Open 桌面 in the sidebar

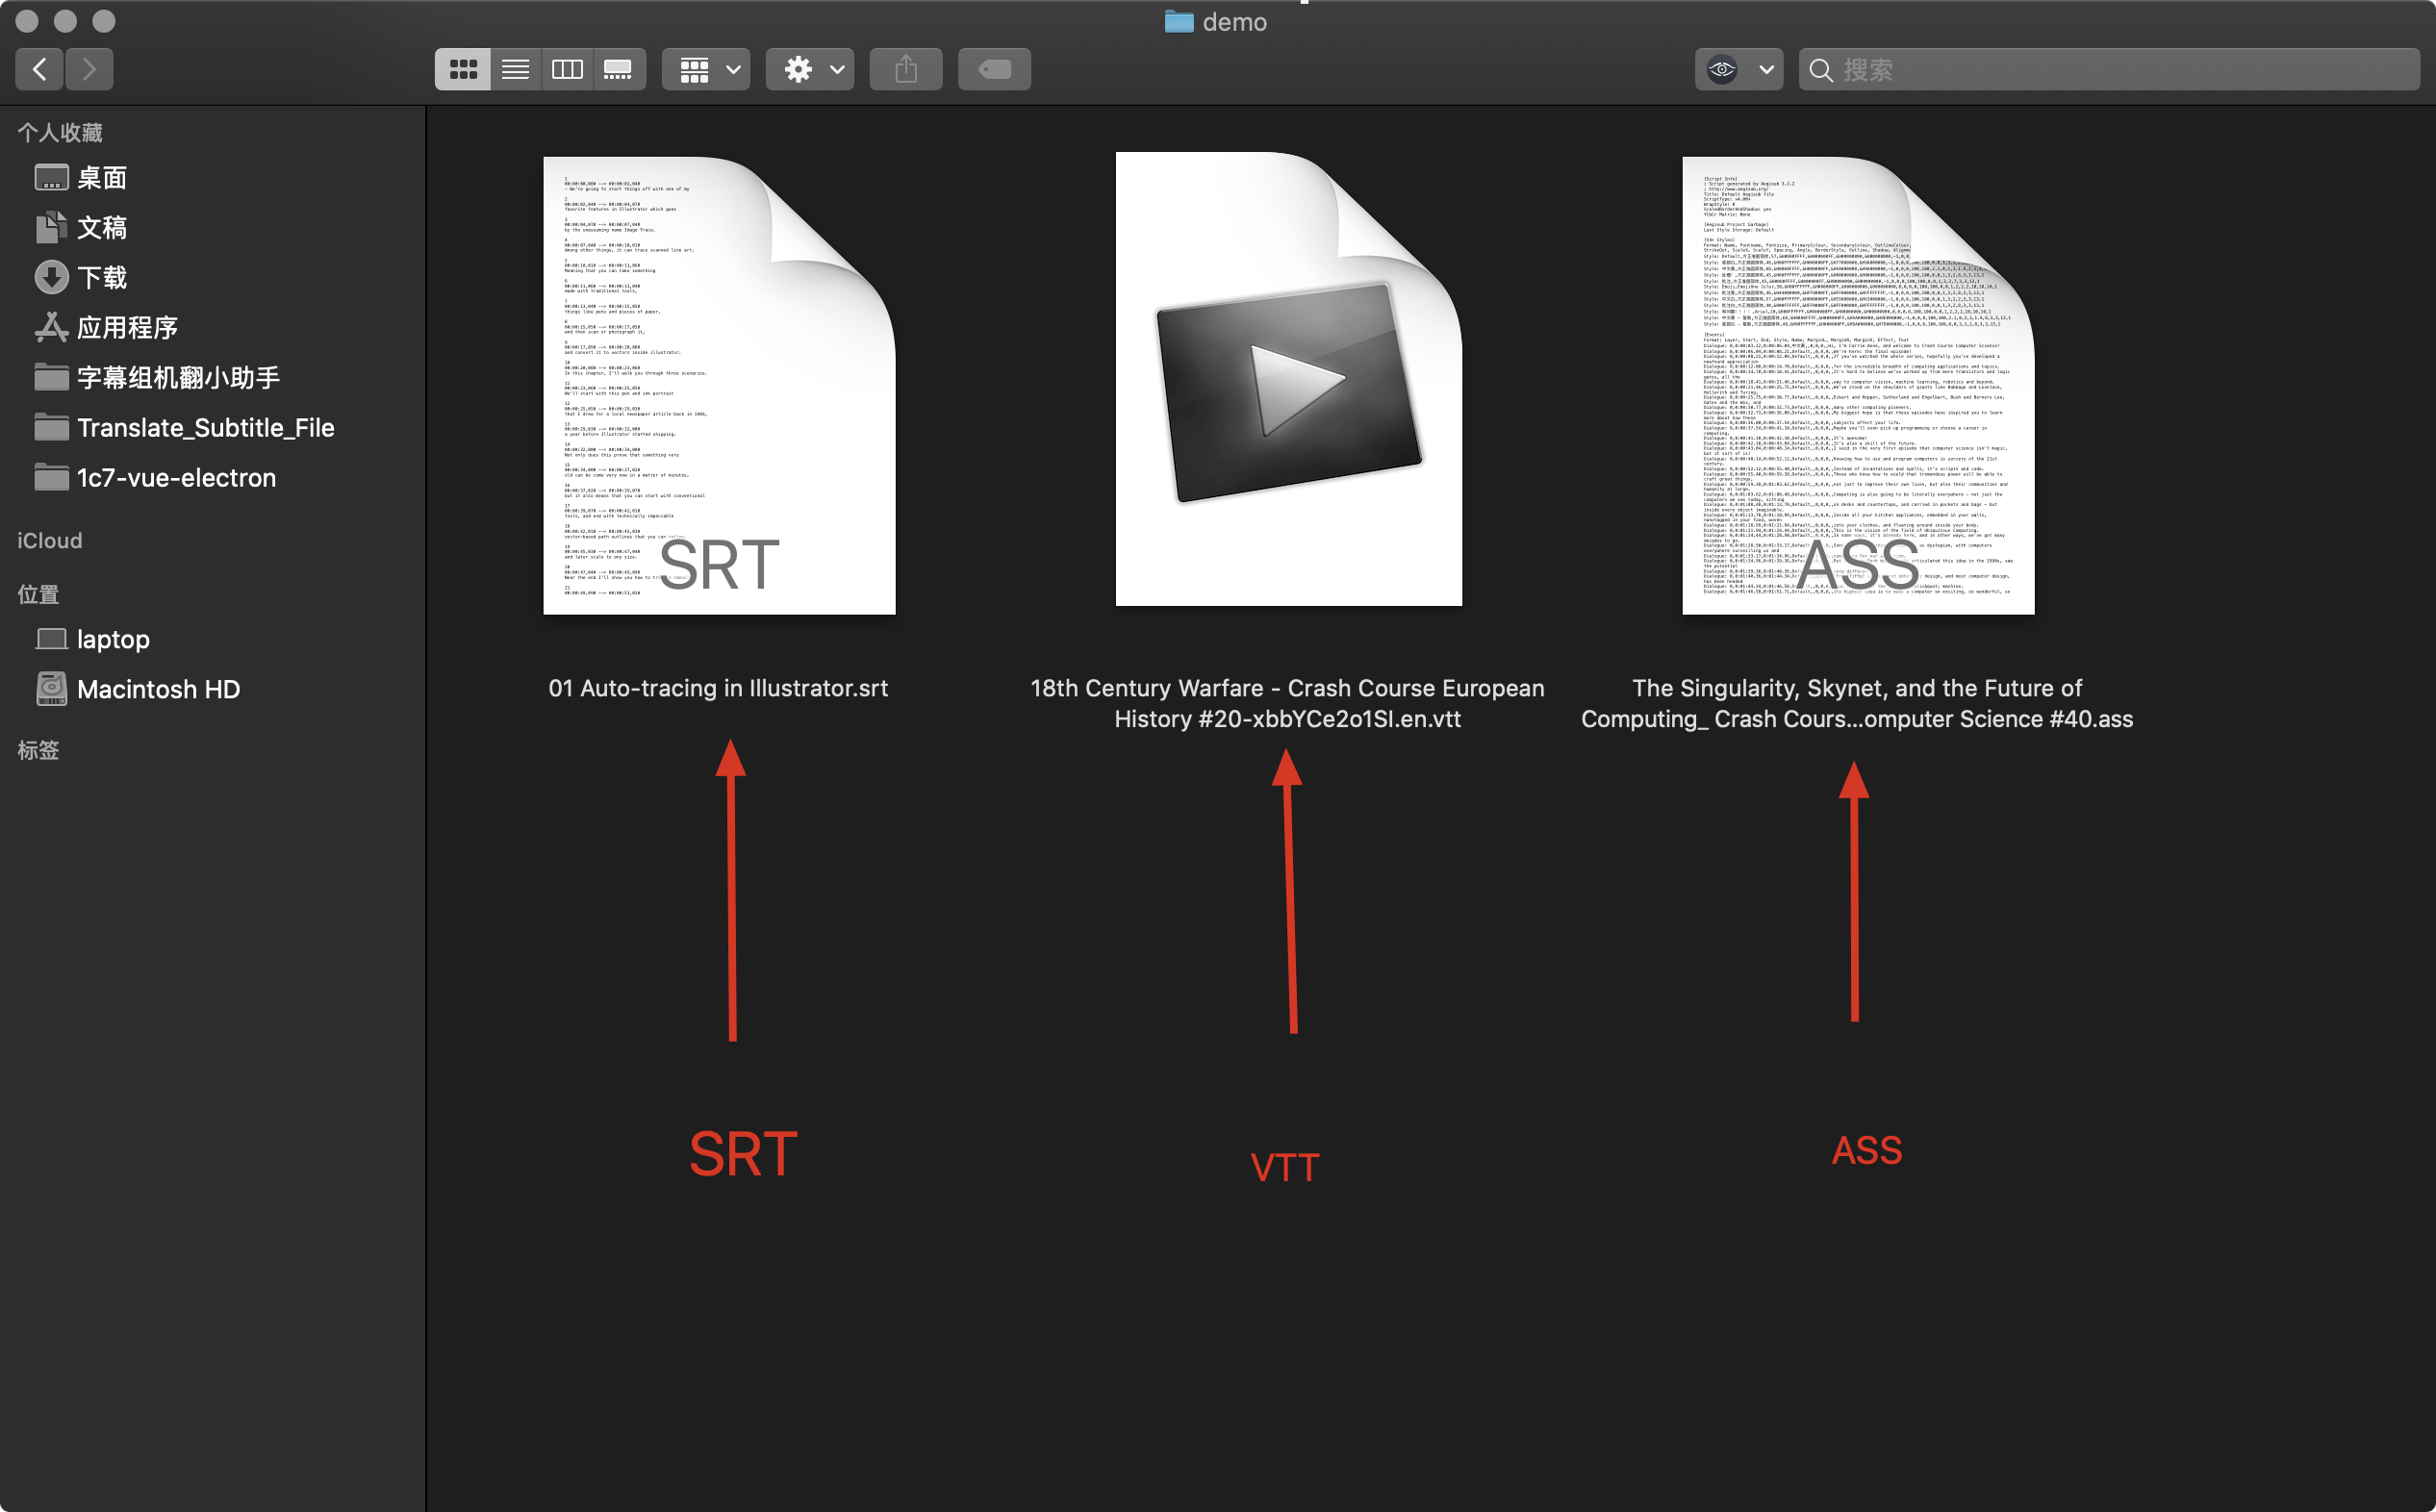pyautogui.click(x=102, y=178)
